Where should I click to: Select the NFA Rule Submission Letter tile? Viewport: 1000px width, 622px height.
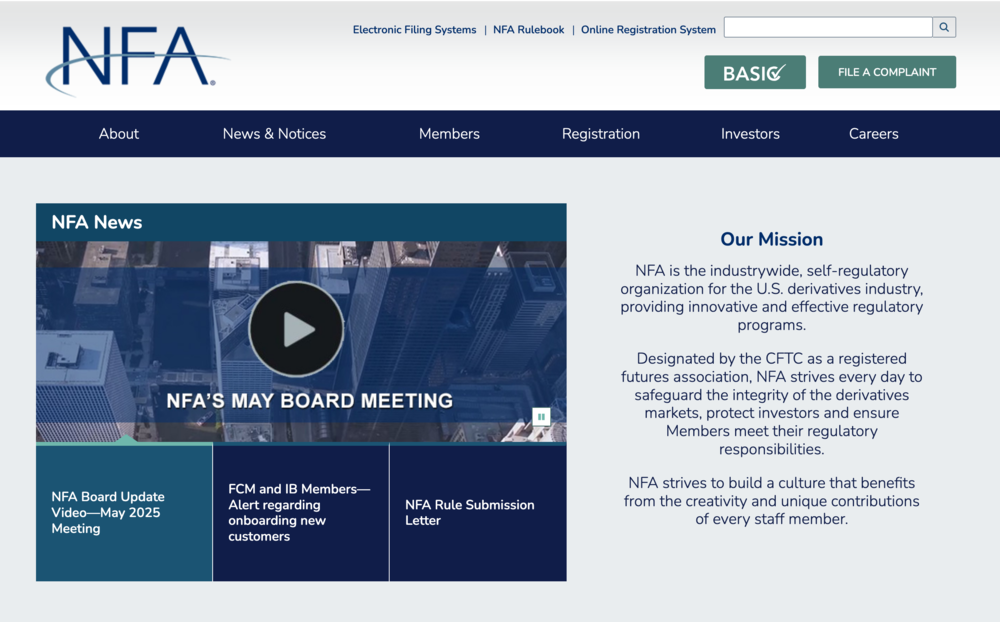coord(478,512)
